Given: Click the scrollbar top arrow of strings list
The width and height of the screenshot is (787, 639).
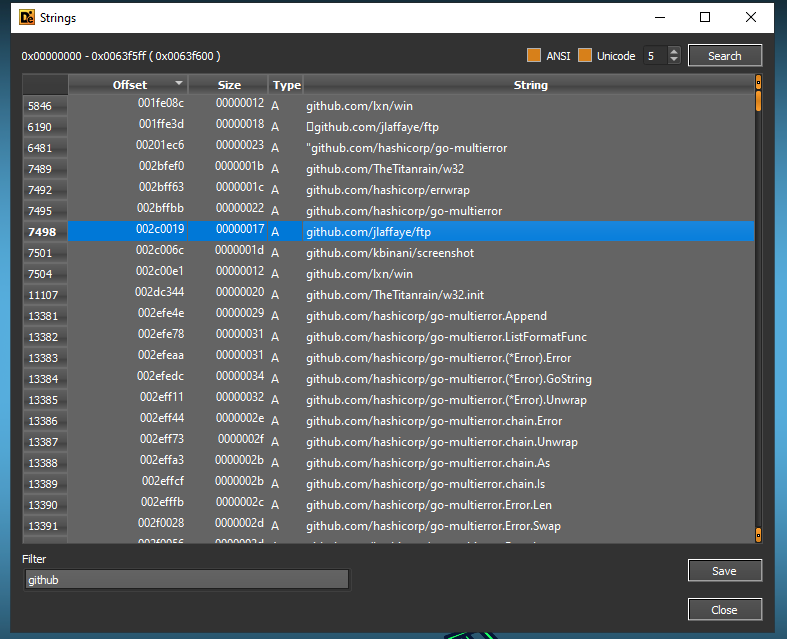Looking at the screenshot, I should coord(758,82).
